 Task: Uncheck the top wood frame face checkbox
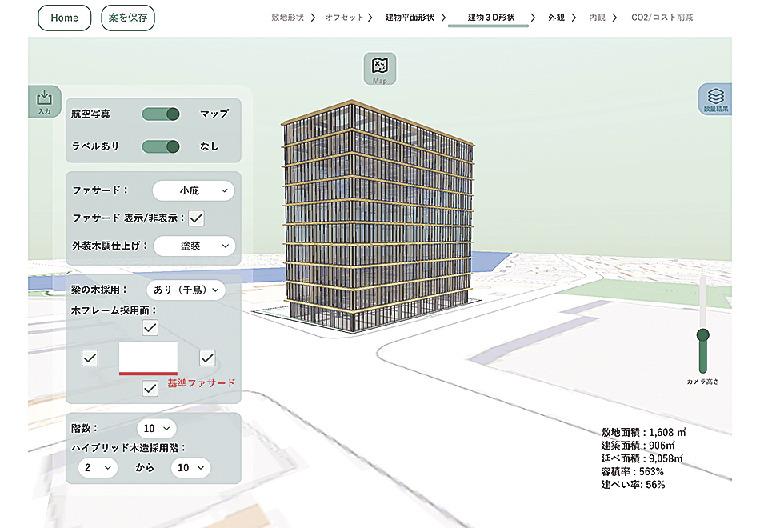149,327
